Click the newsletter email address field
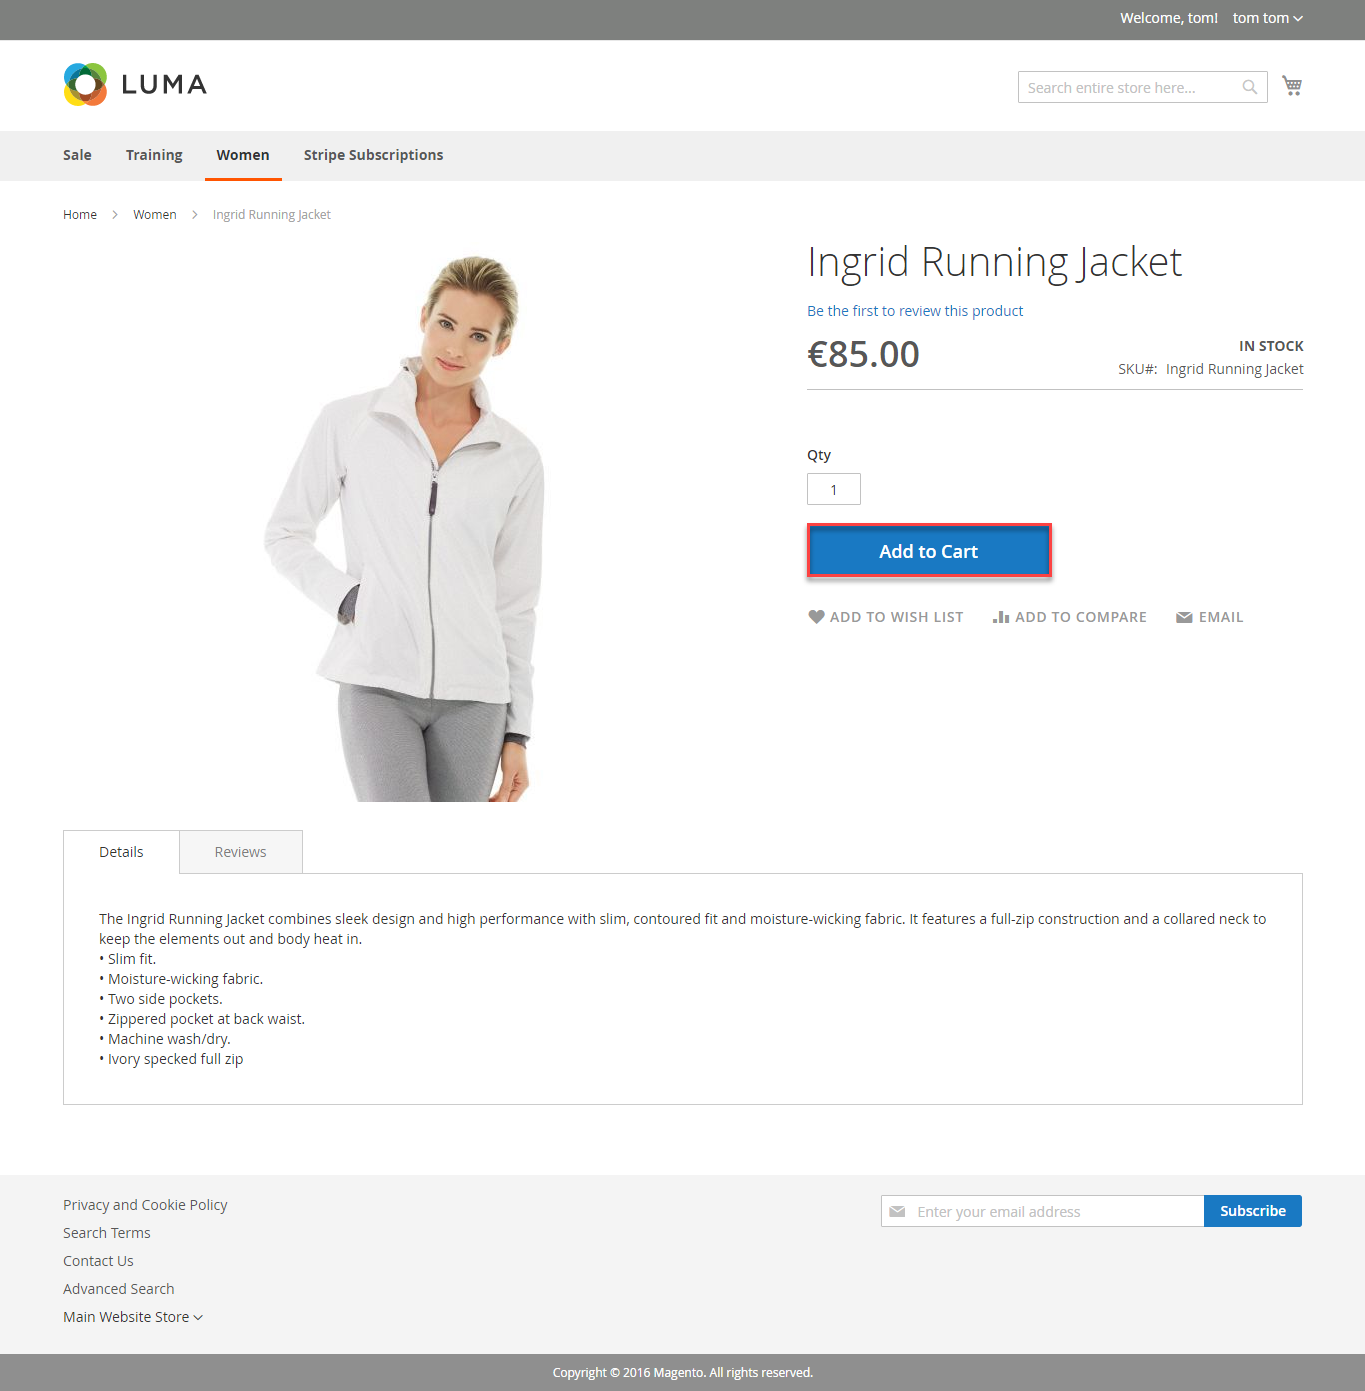This screenshot has width=1365, height=1391. (1050, 1211)
